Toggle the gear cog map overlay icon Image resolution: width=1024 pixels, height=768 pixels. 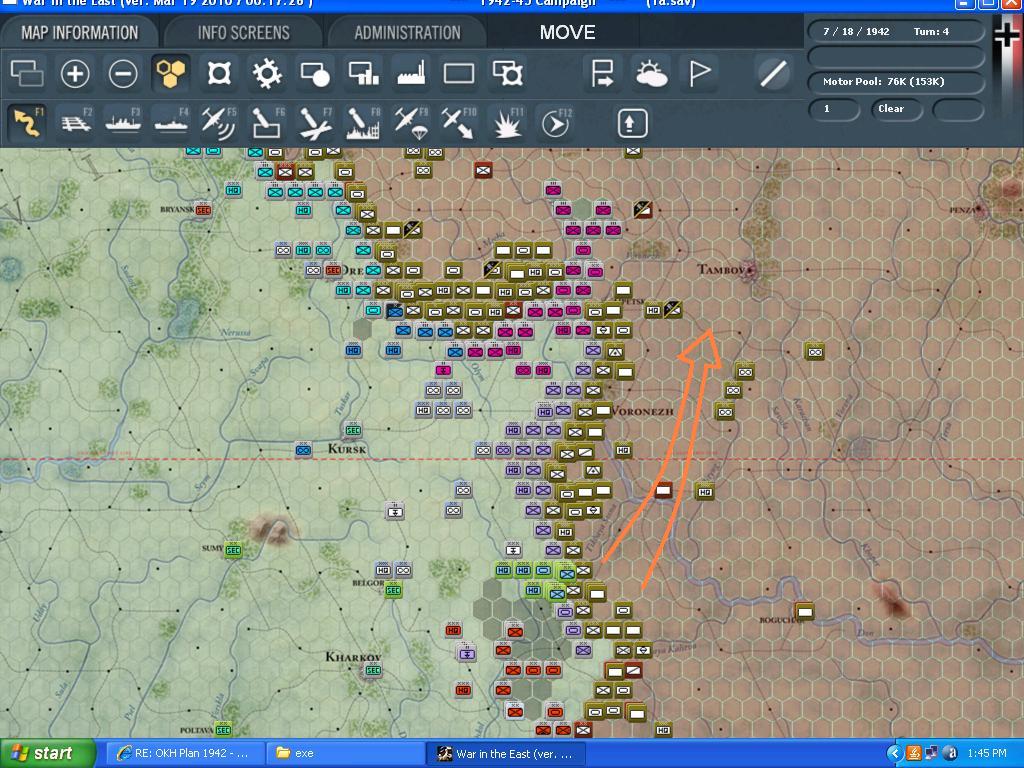[267, 73]
